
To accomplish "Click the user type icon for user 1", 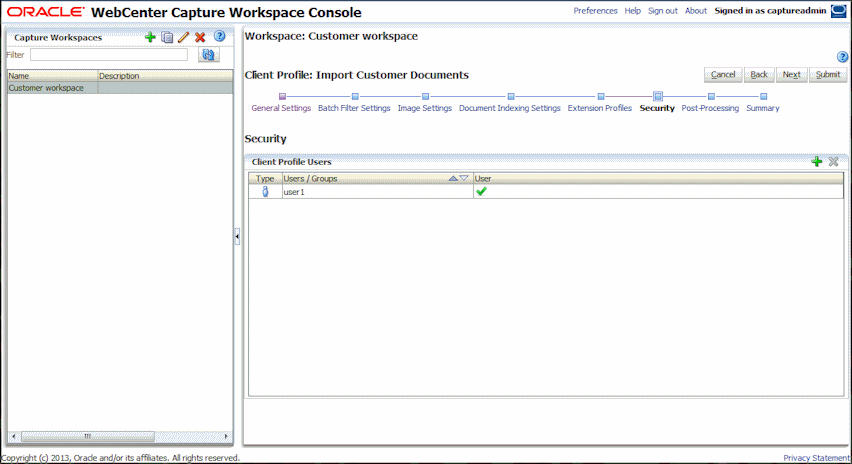I will pos(265,191).
